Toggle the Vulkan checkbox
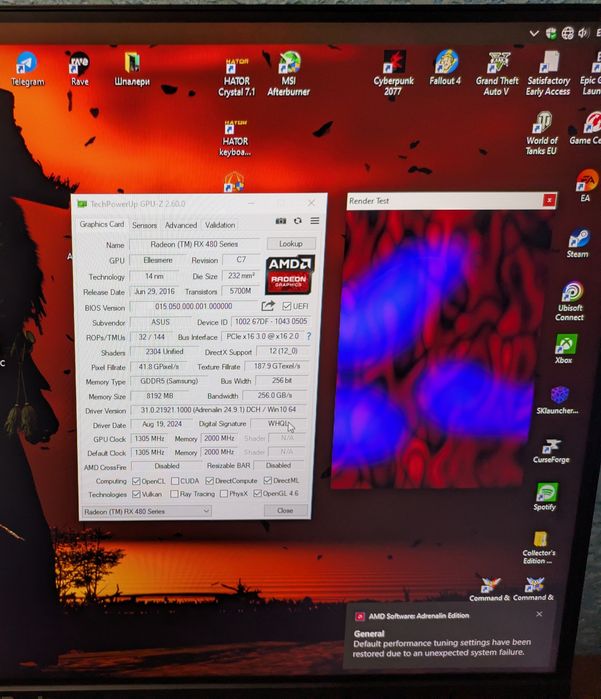 [x=136, y=494]
